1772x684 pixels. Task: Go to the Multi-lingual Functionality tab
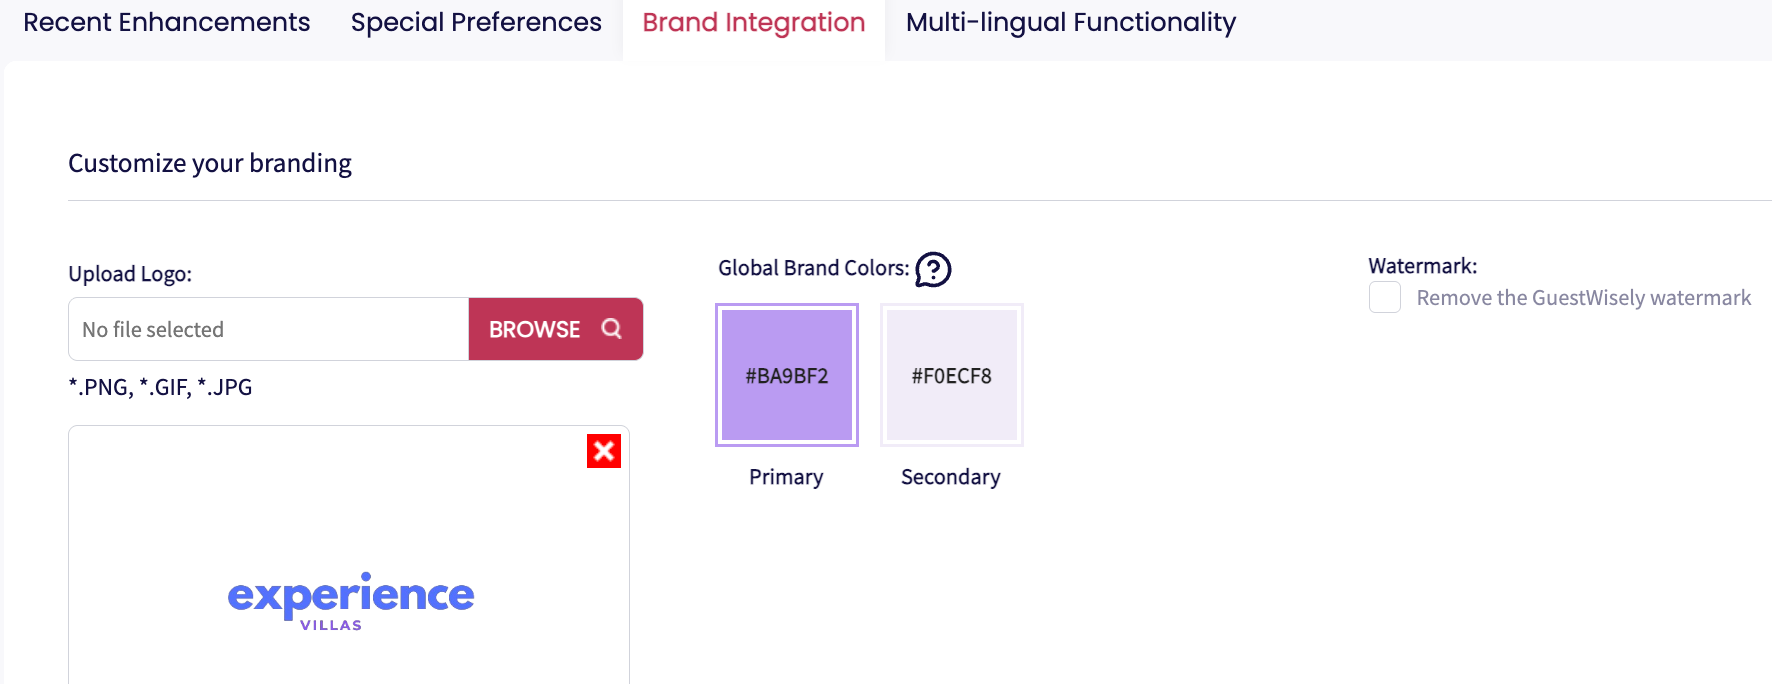point(1070,23)
